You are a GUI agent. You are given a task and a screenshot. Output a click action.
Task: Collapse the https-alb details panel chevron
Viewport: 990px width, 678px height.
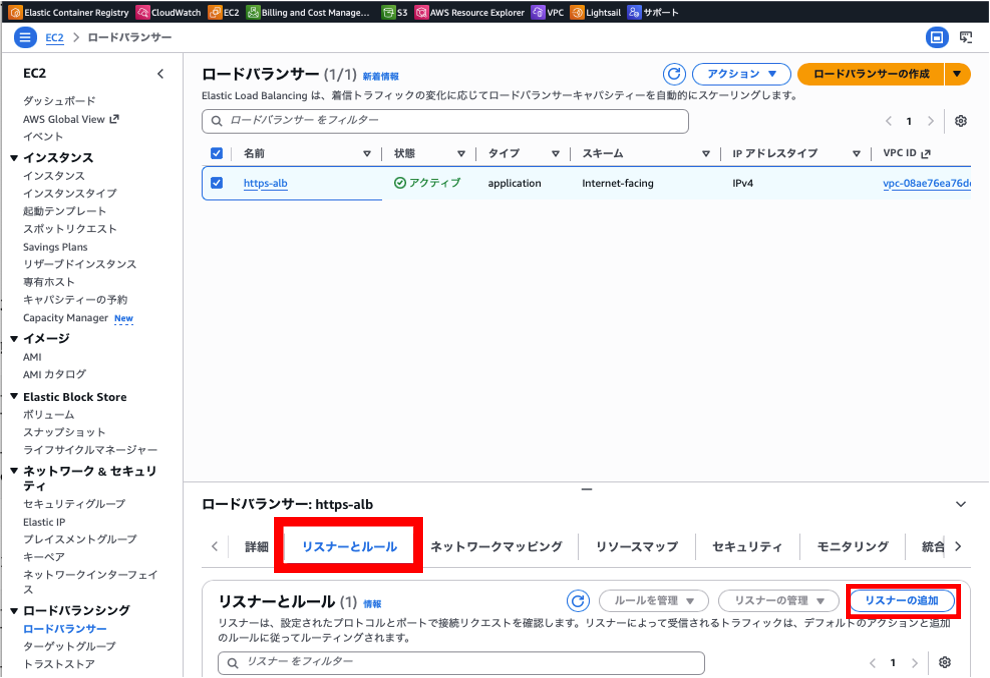[x=960, y=504]
